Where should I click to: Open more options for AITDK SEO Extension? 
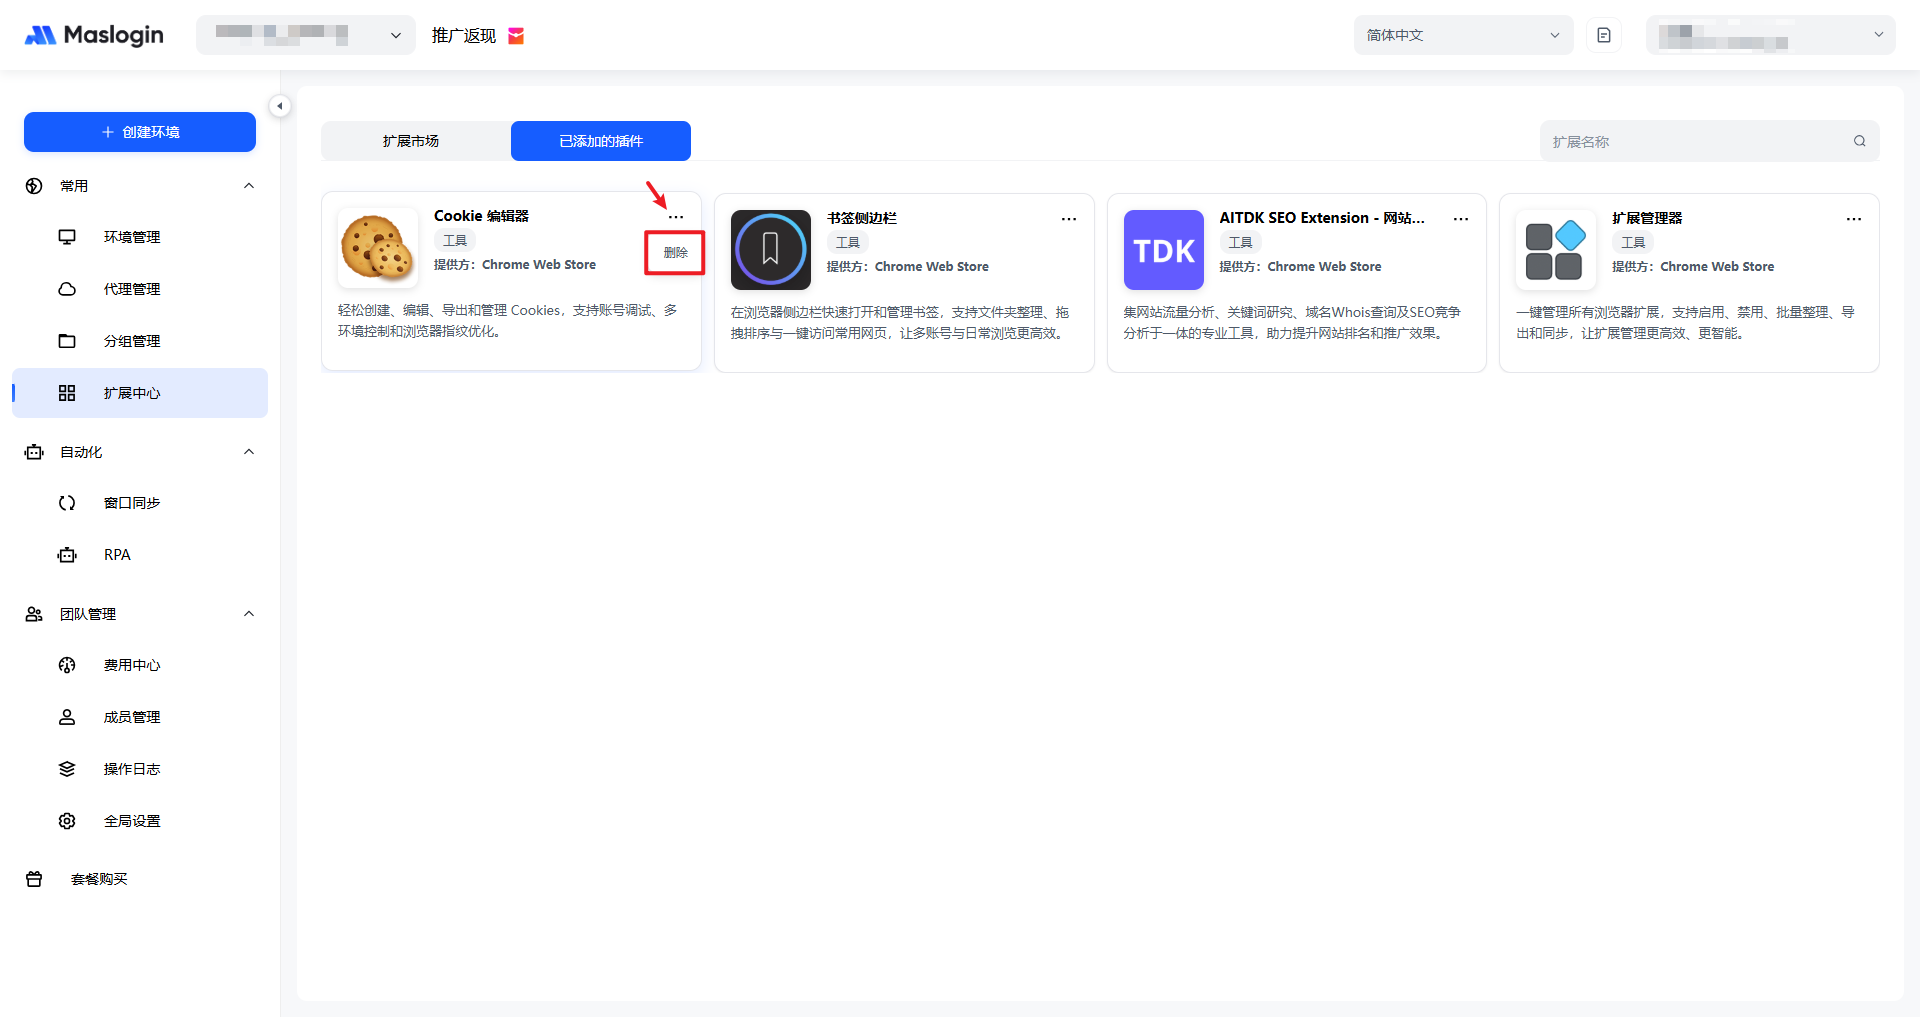point(1460,219)
